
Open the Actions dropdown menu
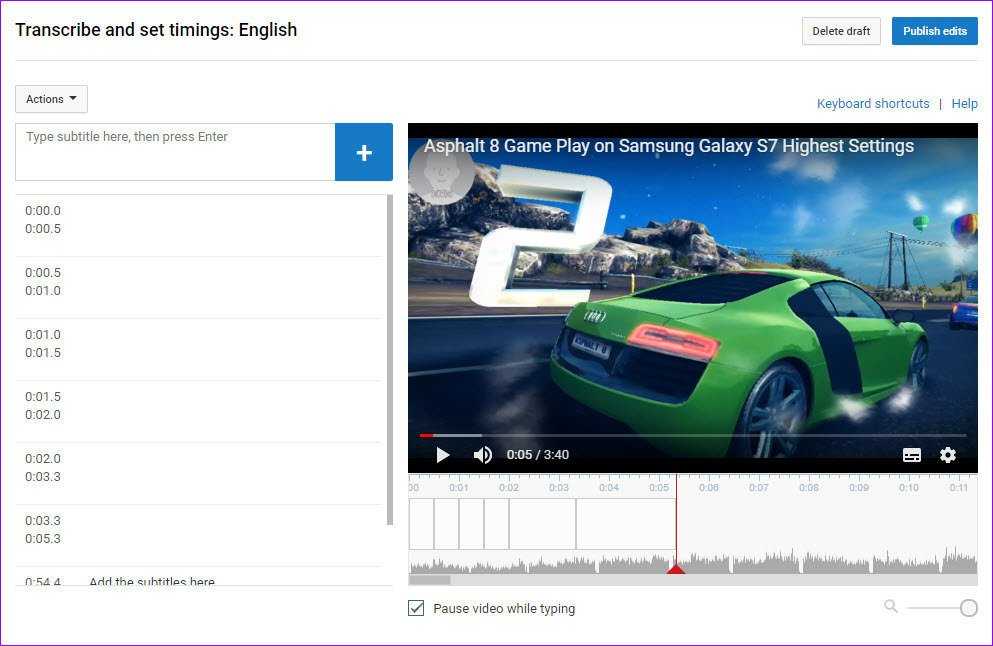[x=51, y=99]
